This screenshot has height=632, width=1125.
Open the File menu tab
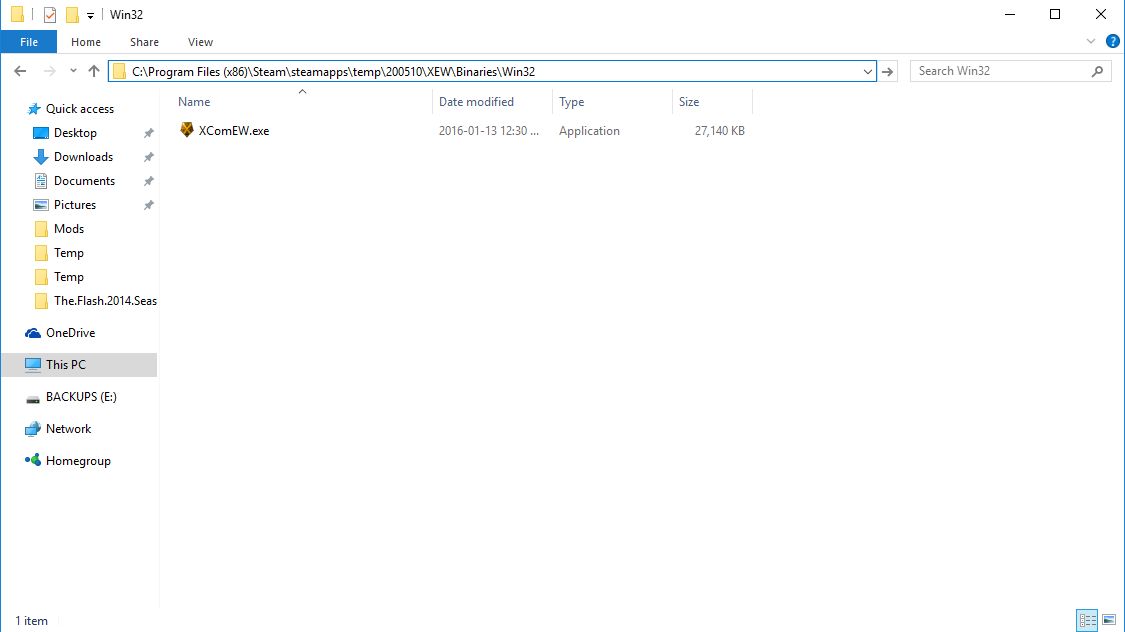[29, 42]
